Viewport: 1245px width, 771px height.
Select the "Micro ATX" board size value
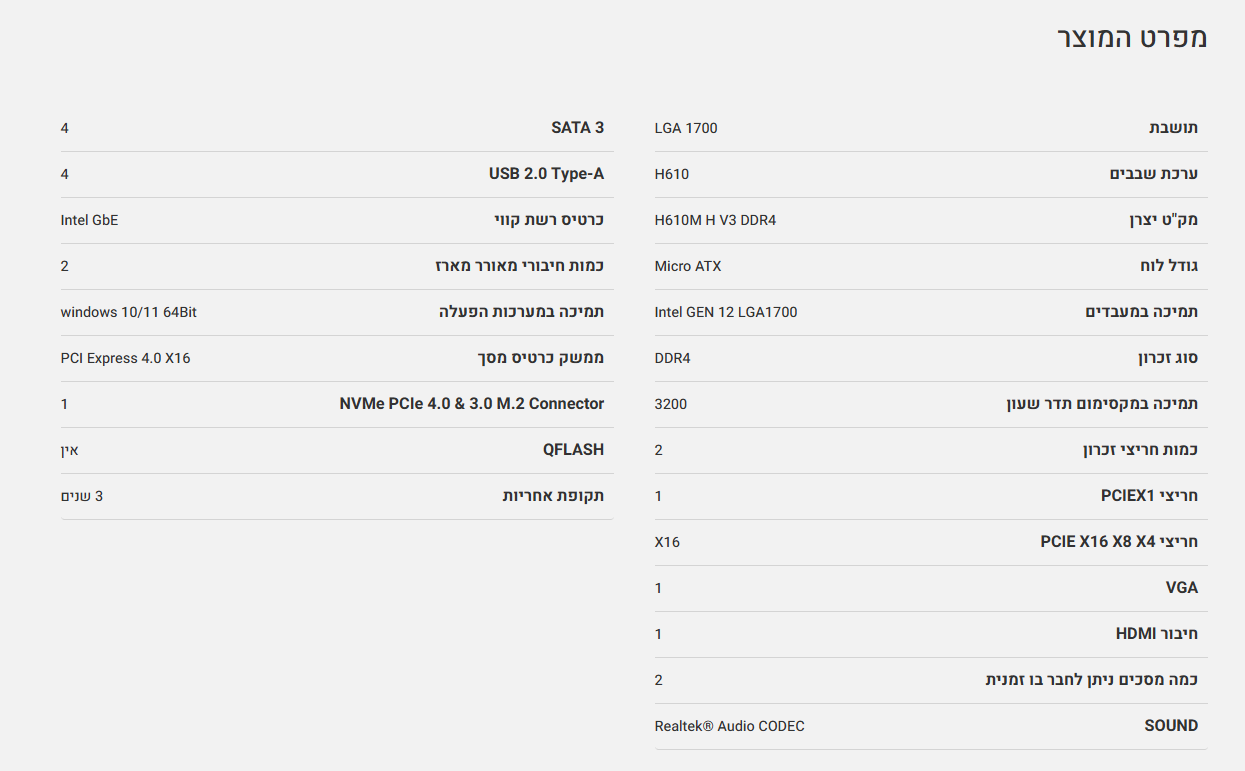688,266
